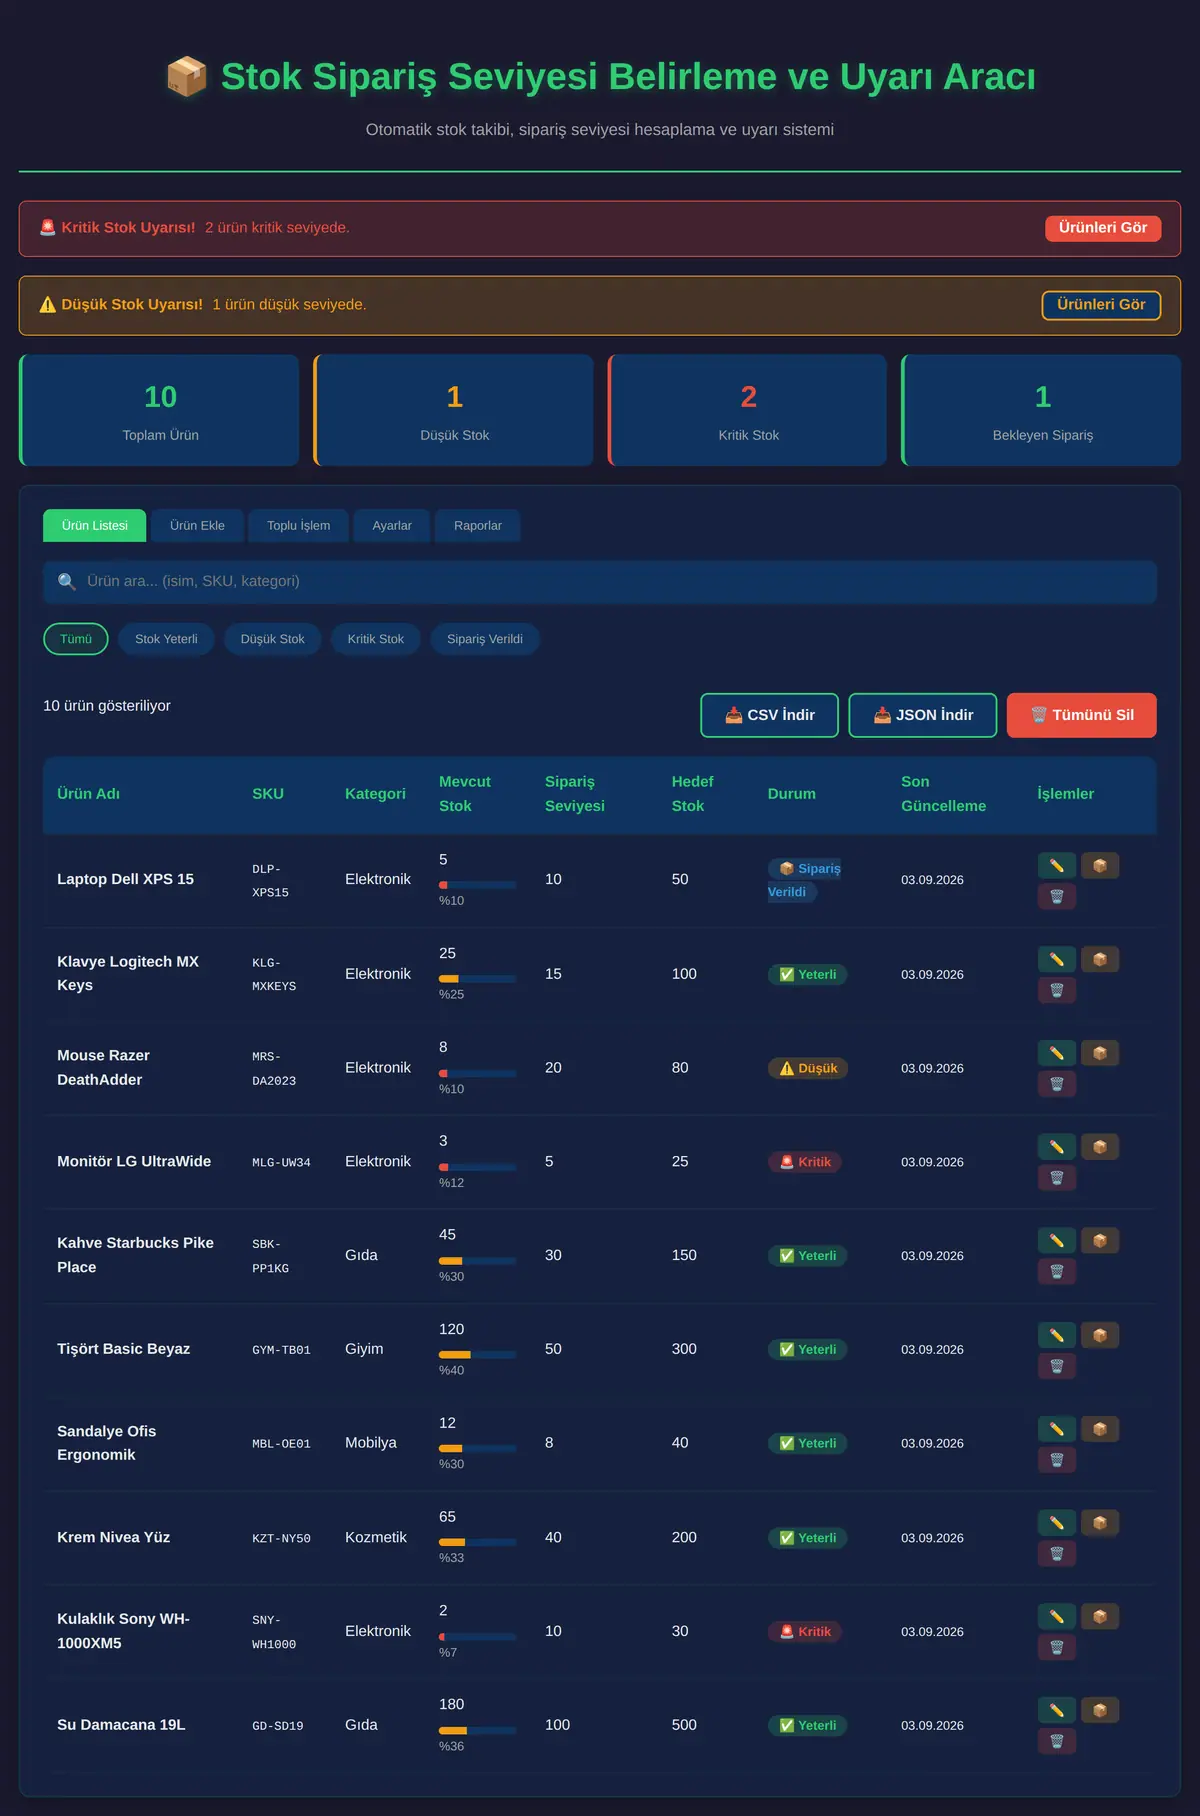Click the box icon in Monitör LG UltraWide row
Image resolution: width=1200 pixels, height=1816 pixels.
click(x=1100, y=1147)
